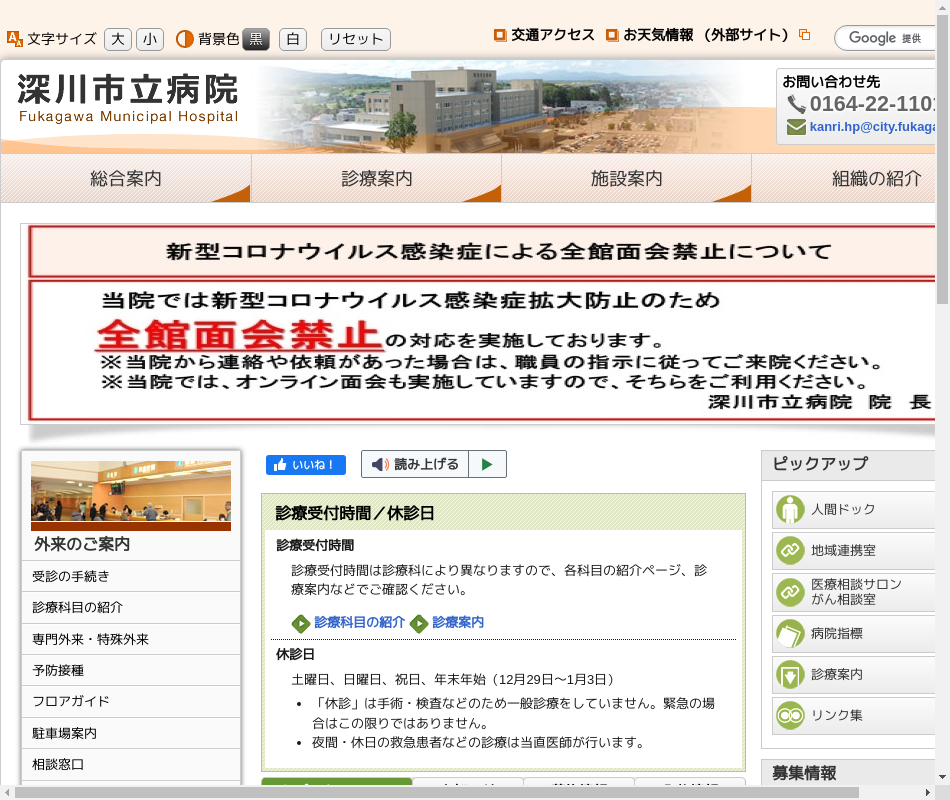
Task: Click the Facebook いいね! thumbs-up button
Action: point(305,465)
